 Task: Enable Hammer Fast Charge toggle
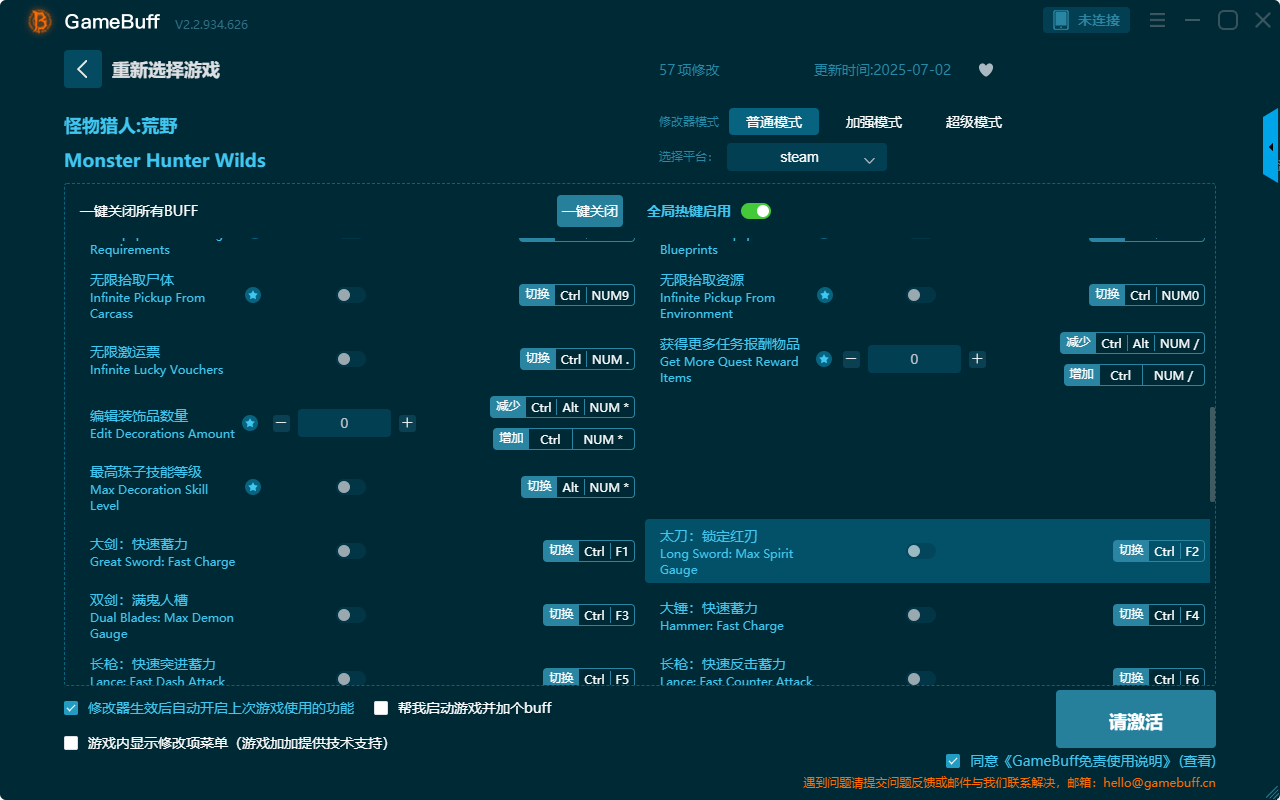tap(921, 615)
